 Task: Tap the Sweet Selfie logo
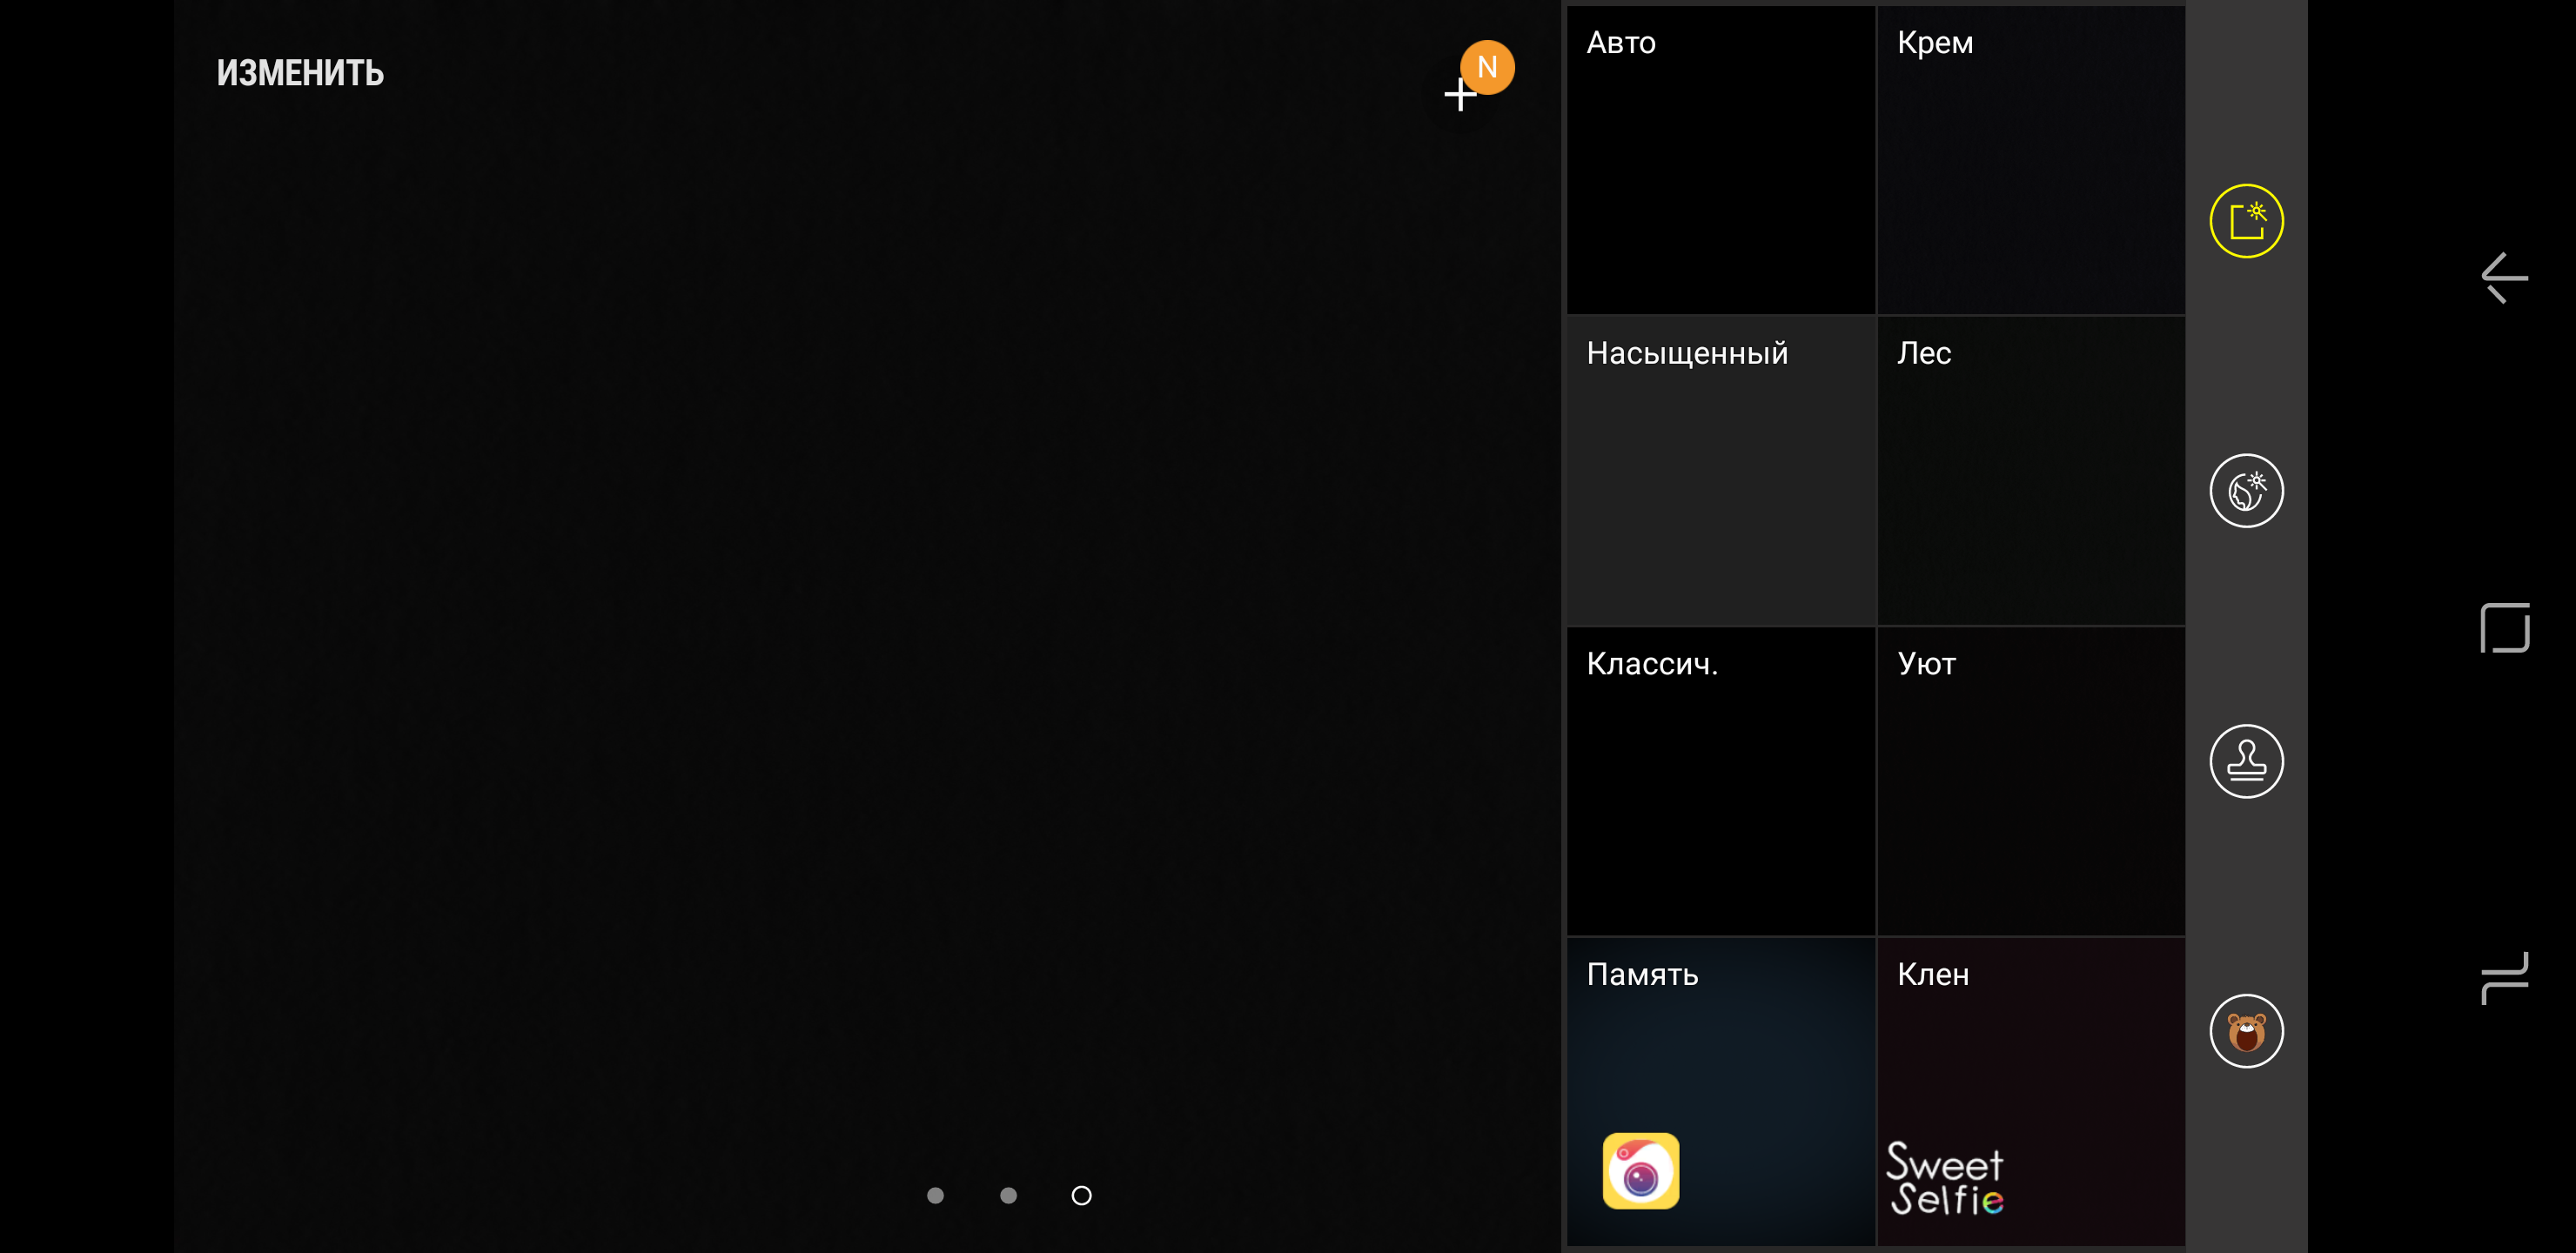(1944, 1179)
